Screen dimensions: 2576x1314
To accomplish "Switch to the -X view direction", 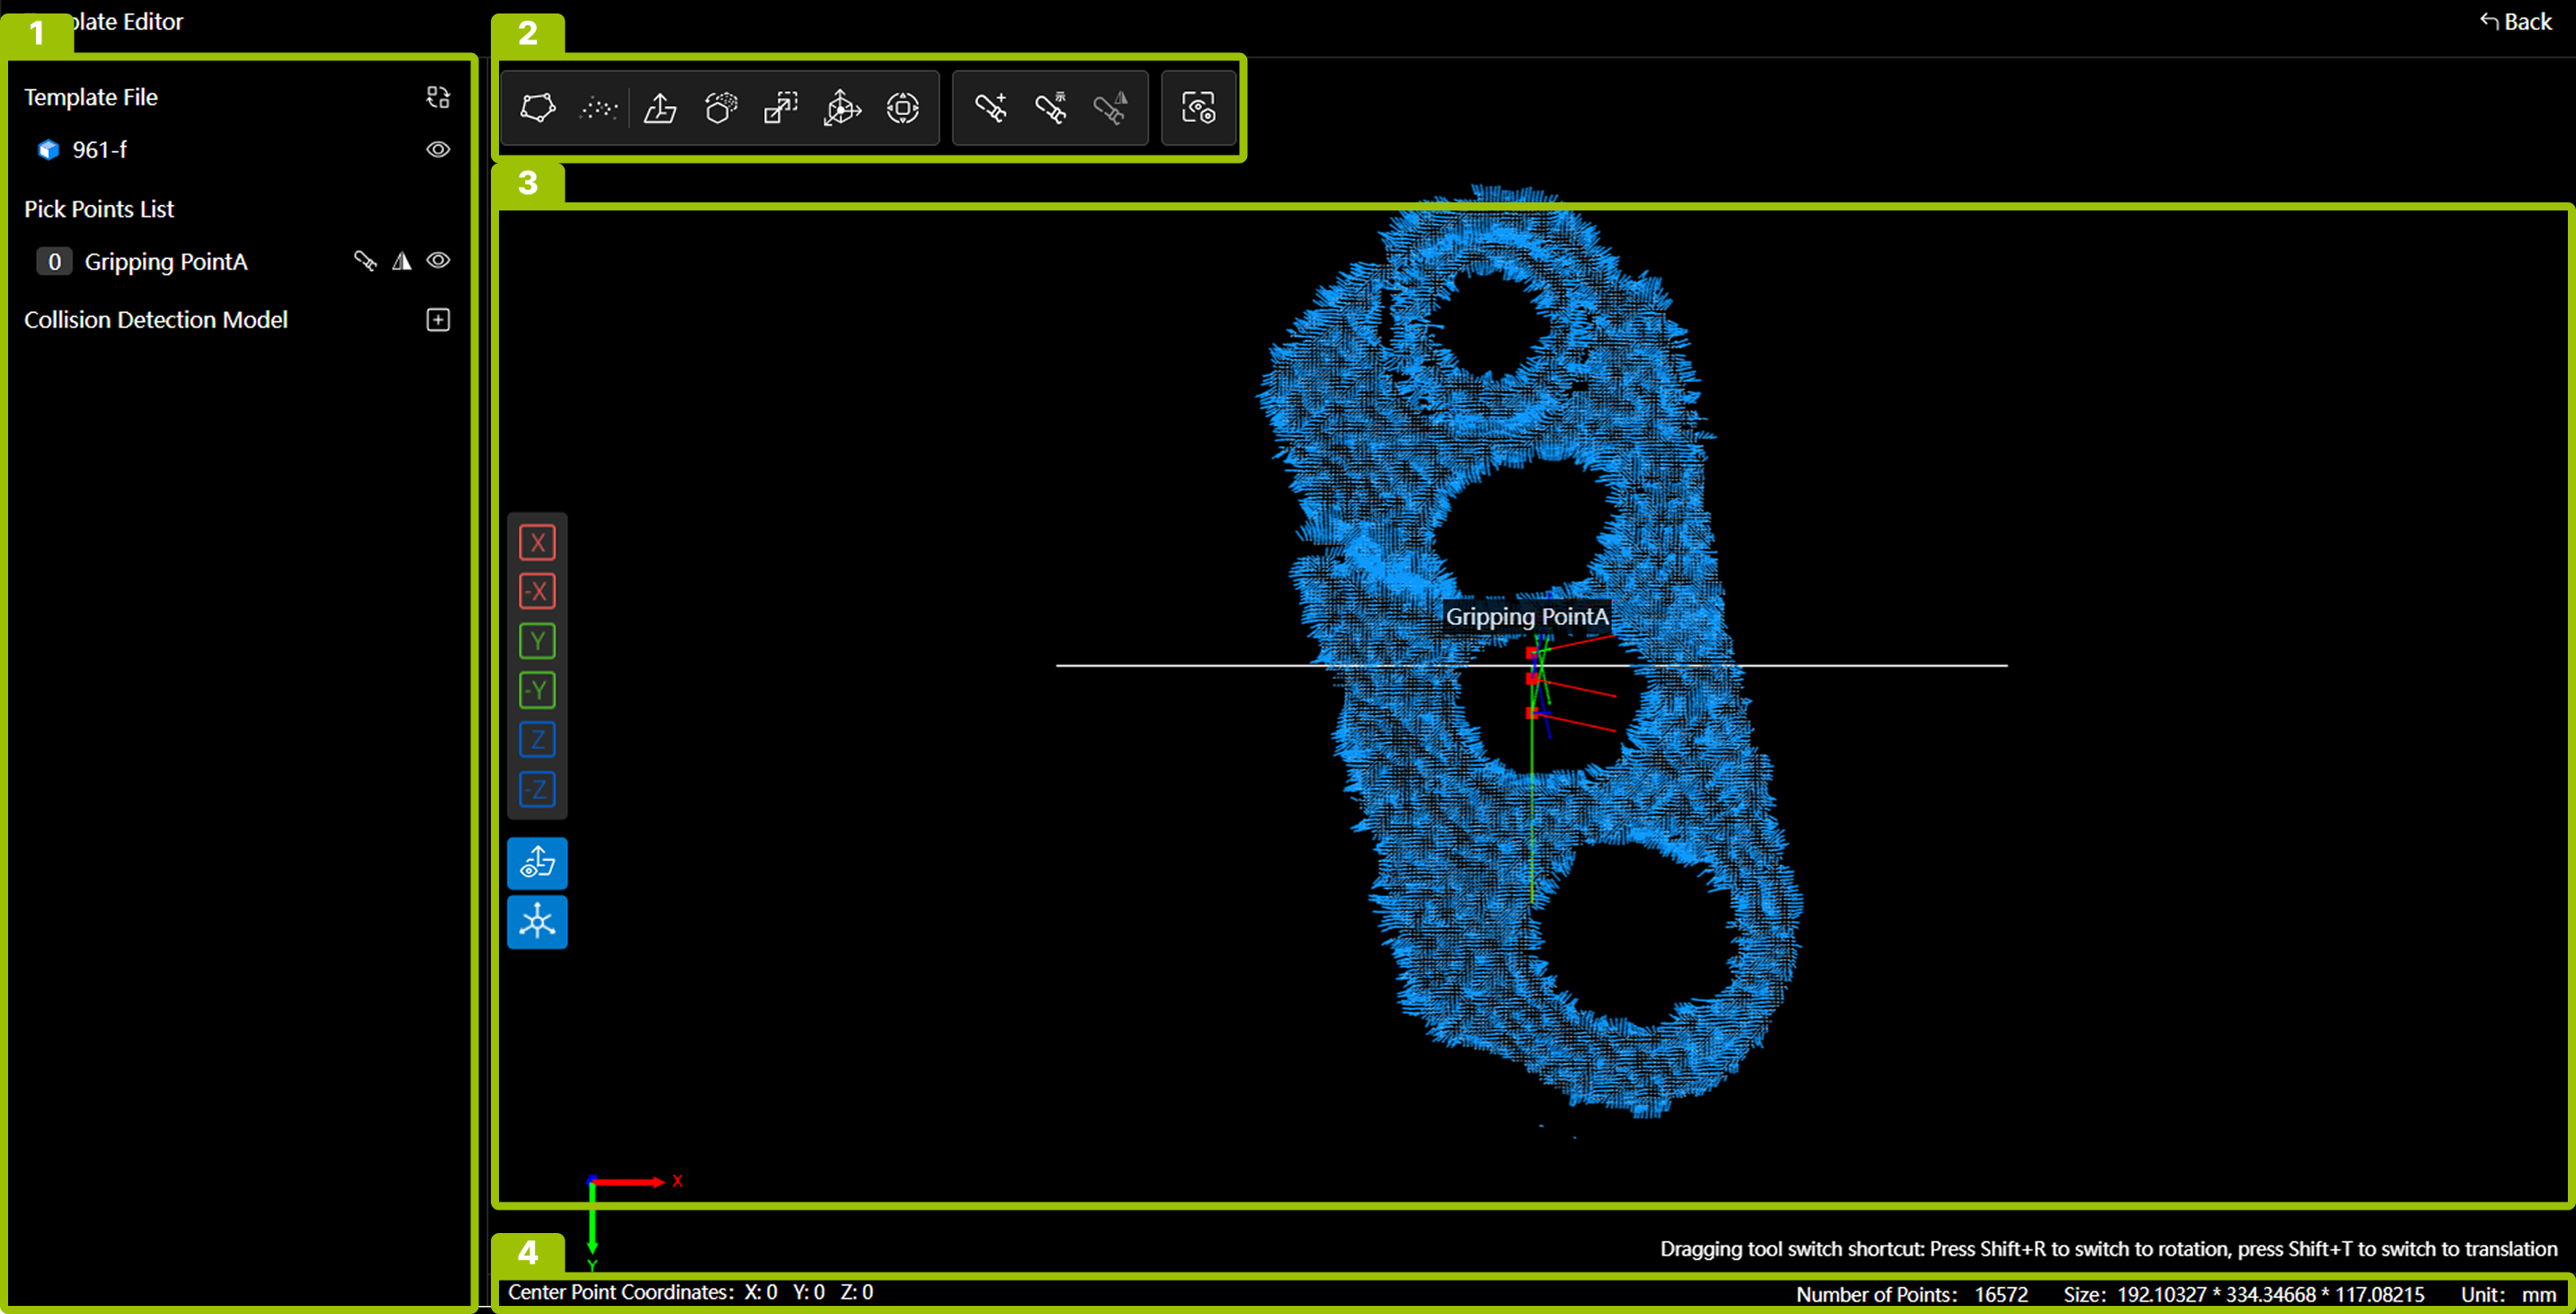I will click(537, 592).
